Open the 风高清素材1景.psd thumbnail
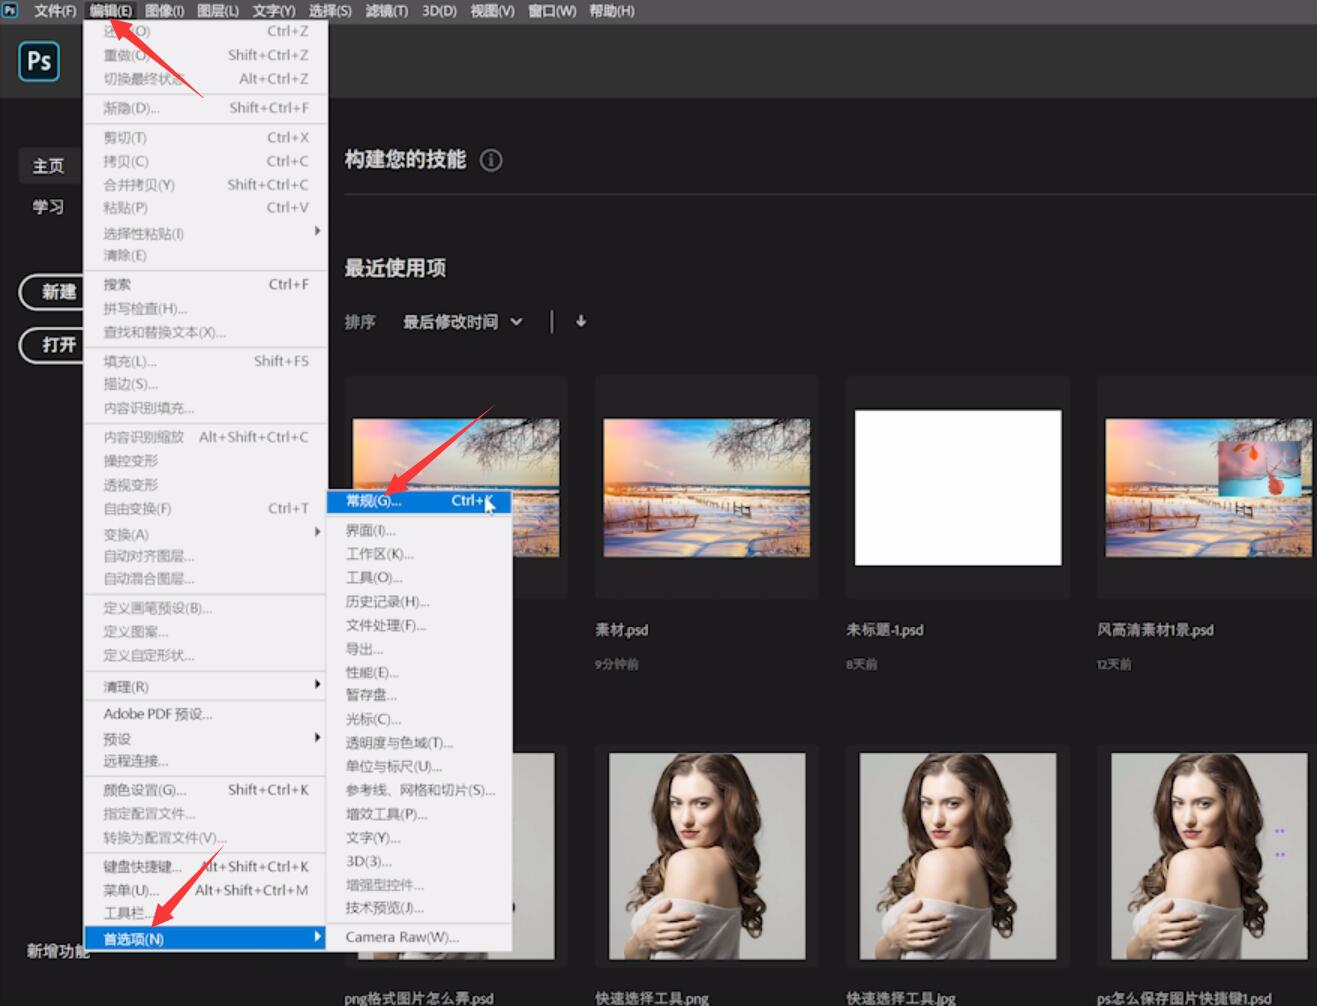Image resolution: width=1317 pixels, height=1006 pixels. pyautogui.click(x=1208, y=488)
